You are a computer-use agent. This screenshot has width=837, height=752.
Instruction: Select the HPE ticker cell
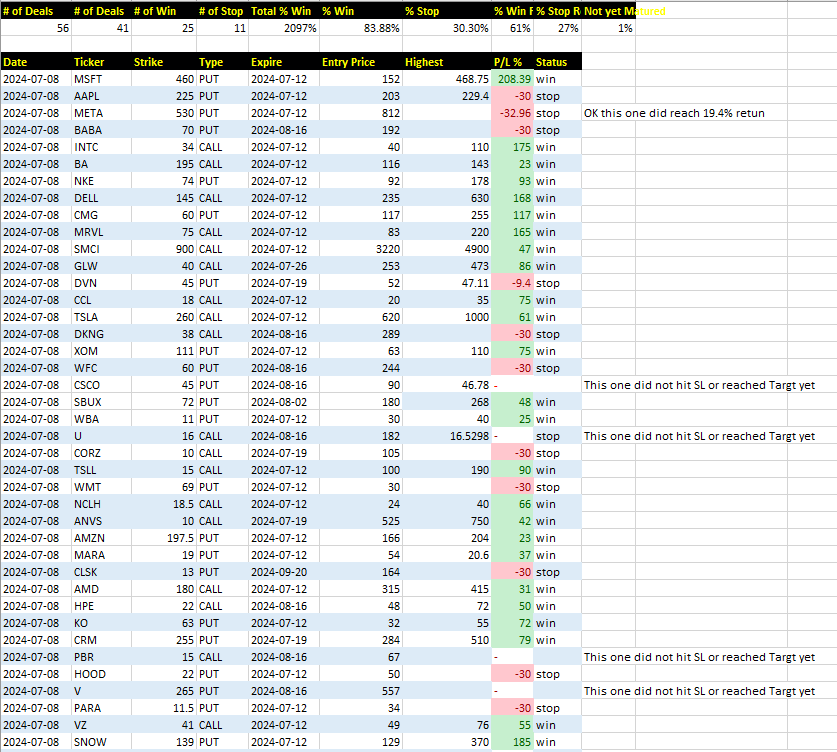pos(101,606)
